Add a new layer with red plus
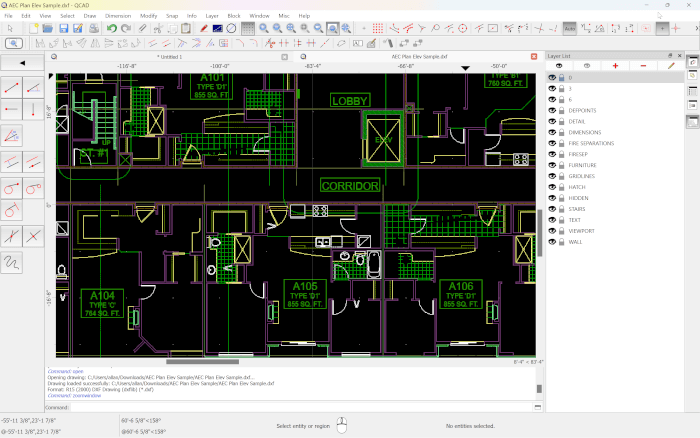 pyautogui.click(x=615, y=66)
